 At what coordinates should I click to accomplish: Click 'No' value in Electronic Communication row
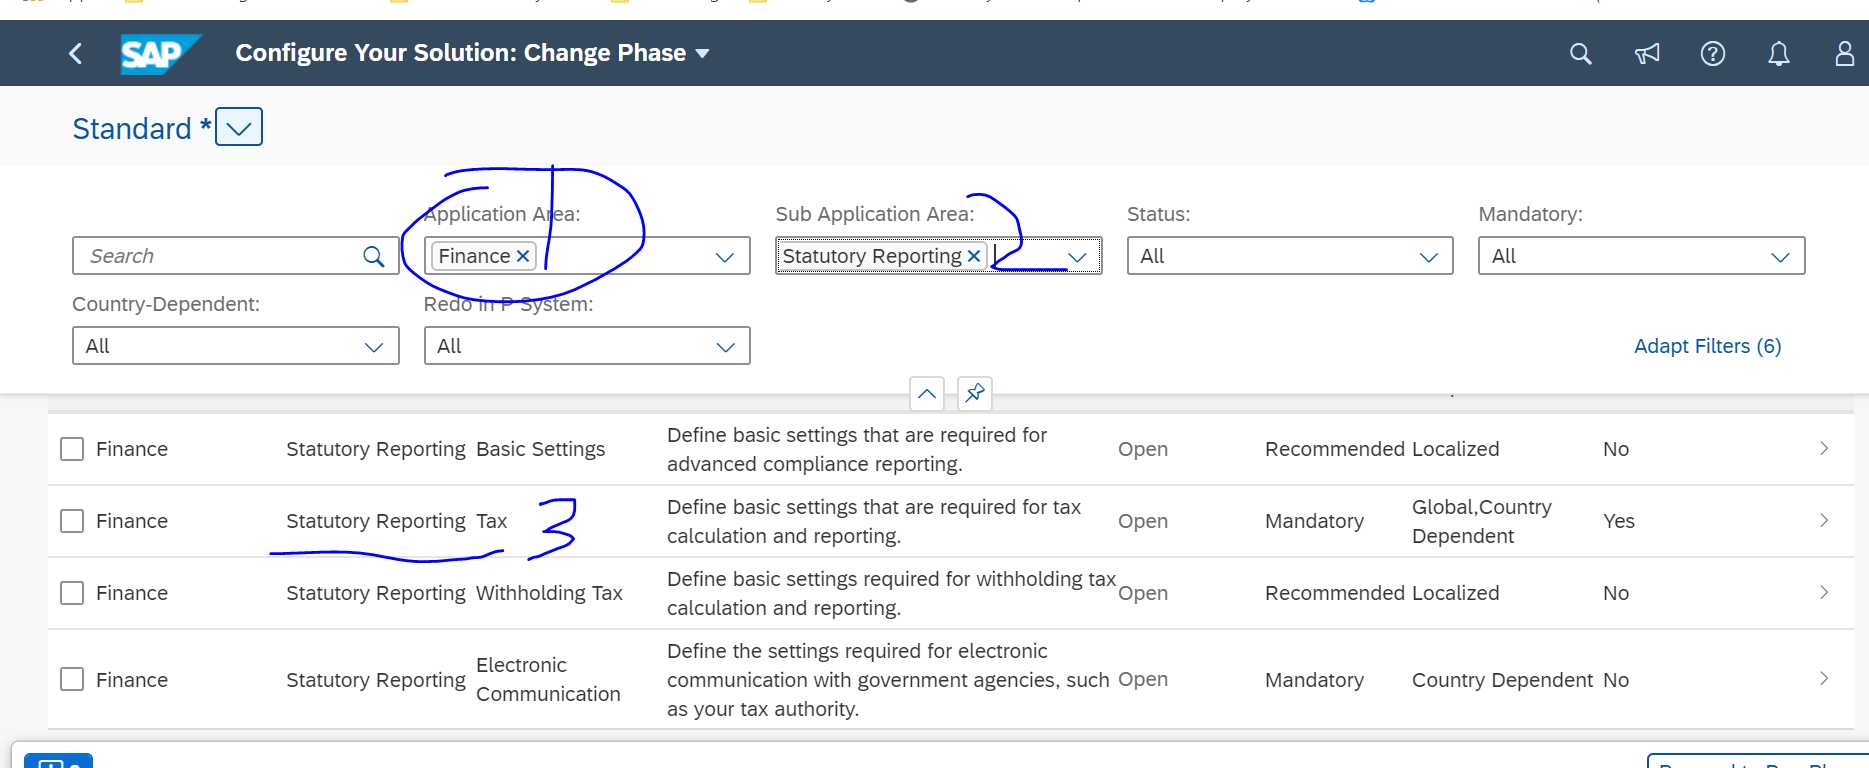pyautogui.click(x=1616, y=680)
